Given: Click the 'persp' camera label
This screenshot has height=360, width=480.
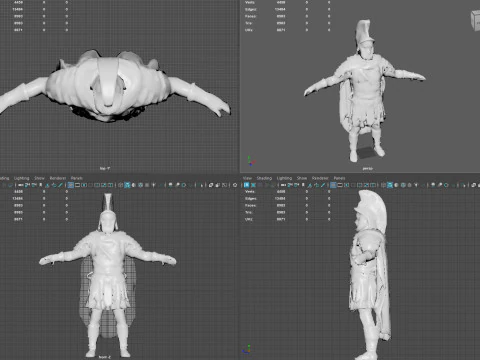Looking at the screenshot, I should coord(368,169).
